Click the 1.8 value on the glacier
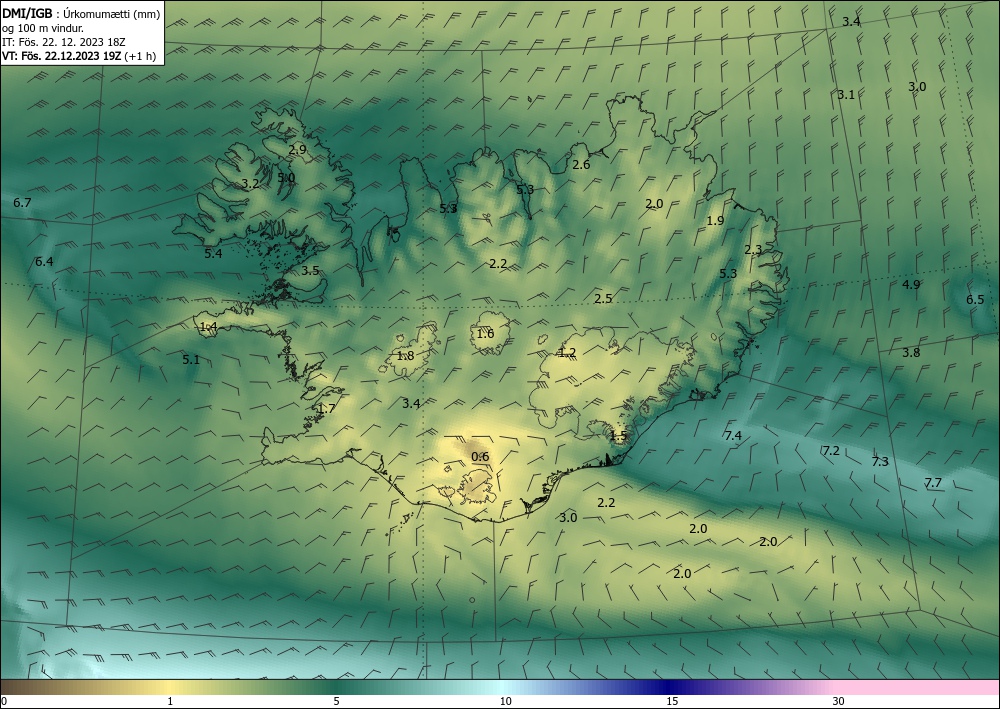This screenshot has width=1000, height=709. (406, 355)
